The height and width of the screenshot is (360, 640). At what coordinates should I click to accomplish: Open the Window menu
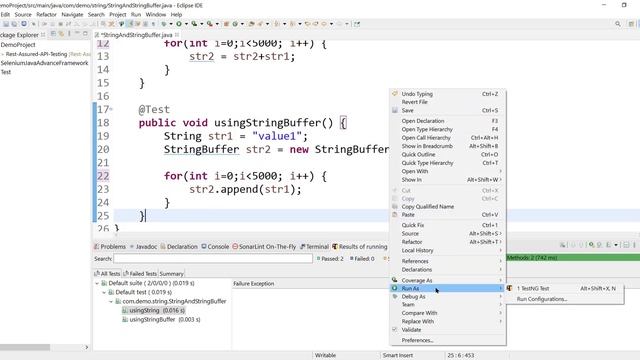156,14
